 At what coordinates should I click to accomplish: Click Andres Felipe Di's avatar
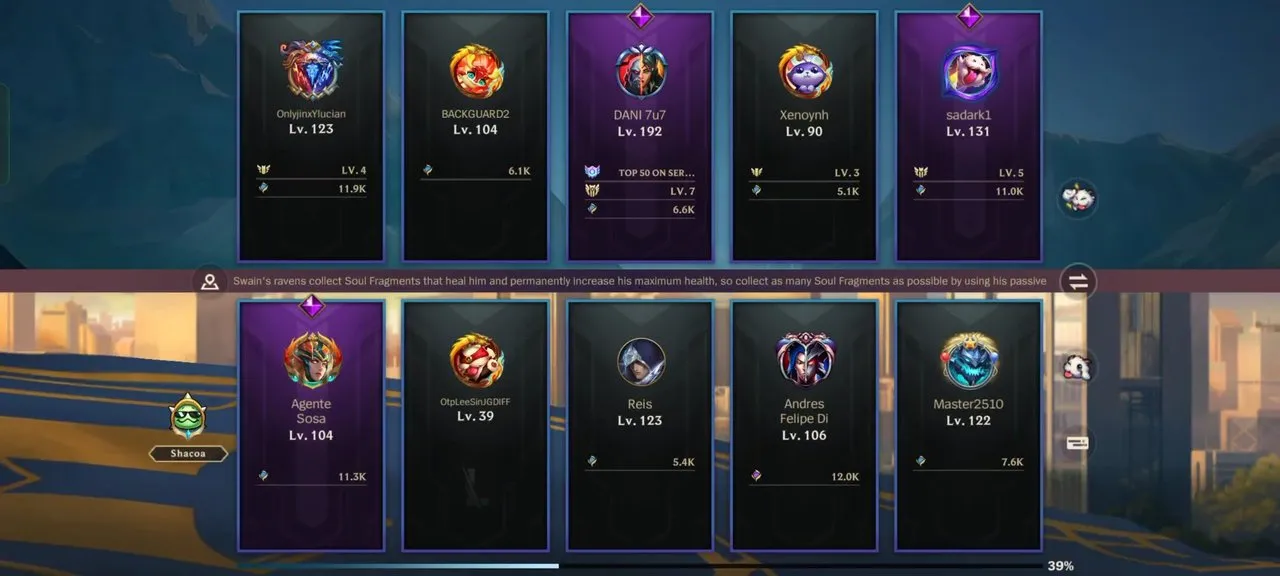pyautogui.click(x=805, y=360)
